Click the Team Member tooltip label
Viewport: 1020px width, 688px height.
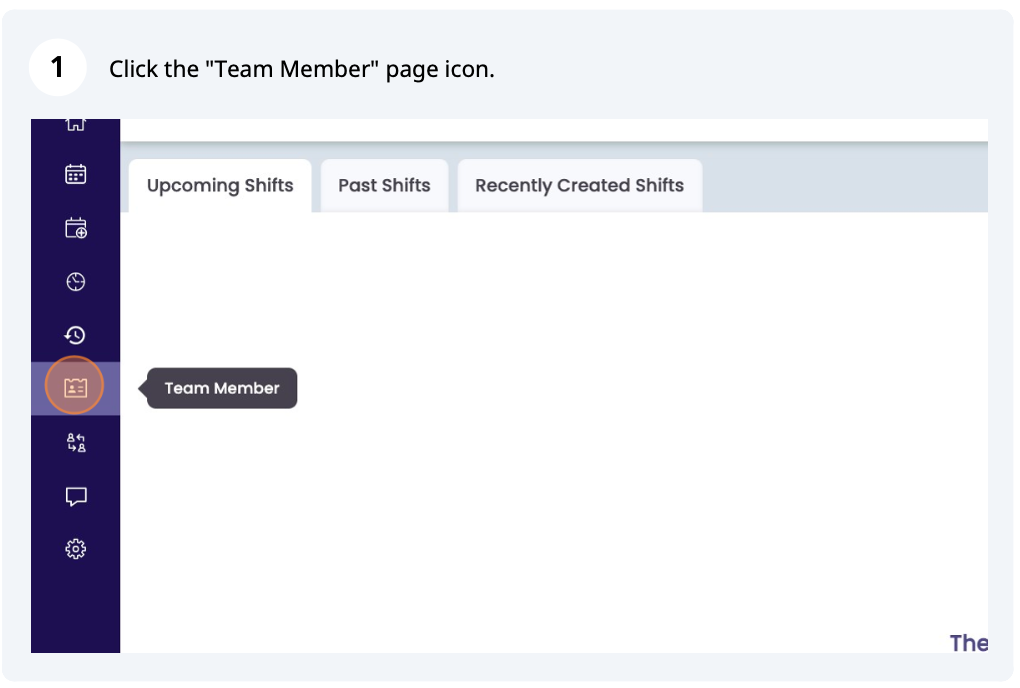(221, 388)
